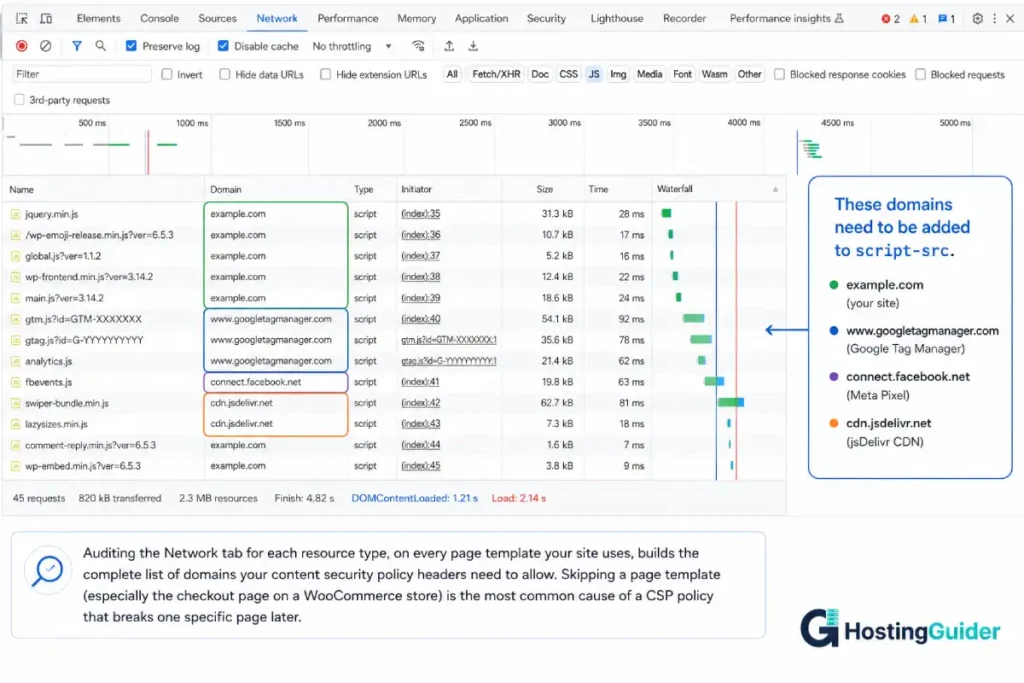Click the fbevents.js file icon
1024x683 pixels.
[x=15, y=382]
